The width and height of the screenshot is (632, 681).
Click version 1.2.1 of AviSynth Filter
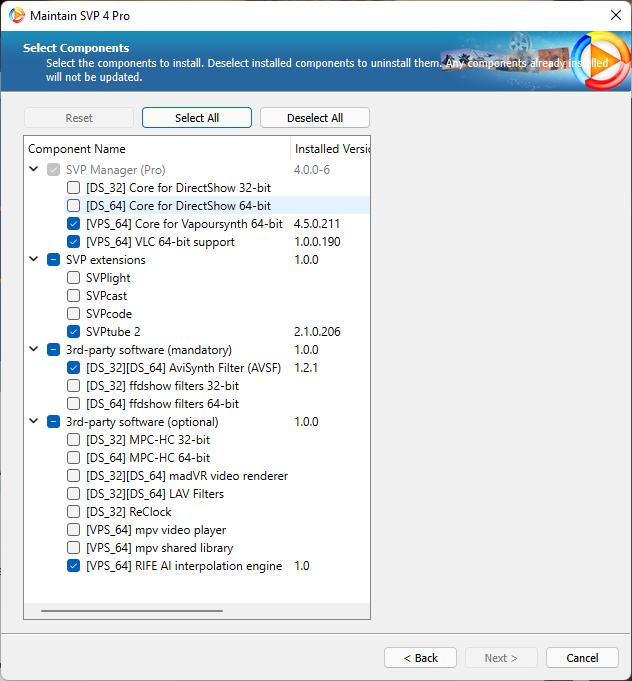306,368
